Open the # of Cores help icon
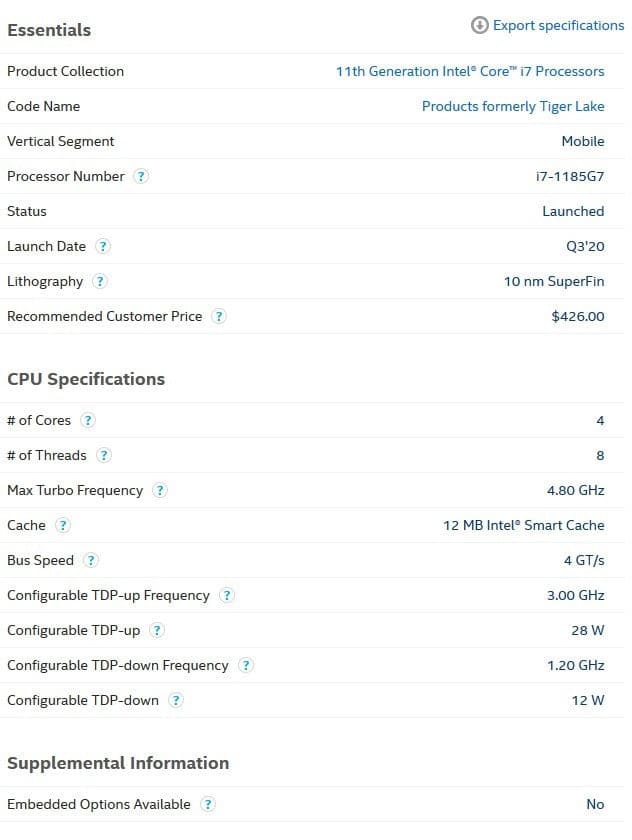Viewport: 632px width, 840px height. pyautogui.click(x=88, y=421)
